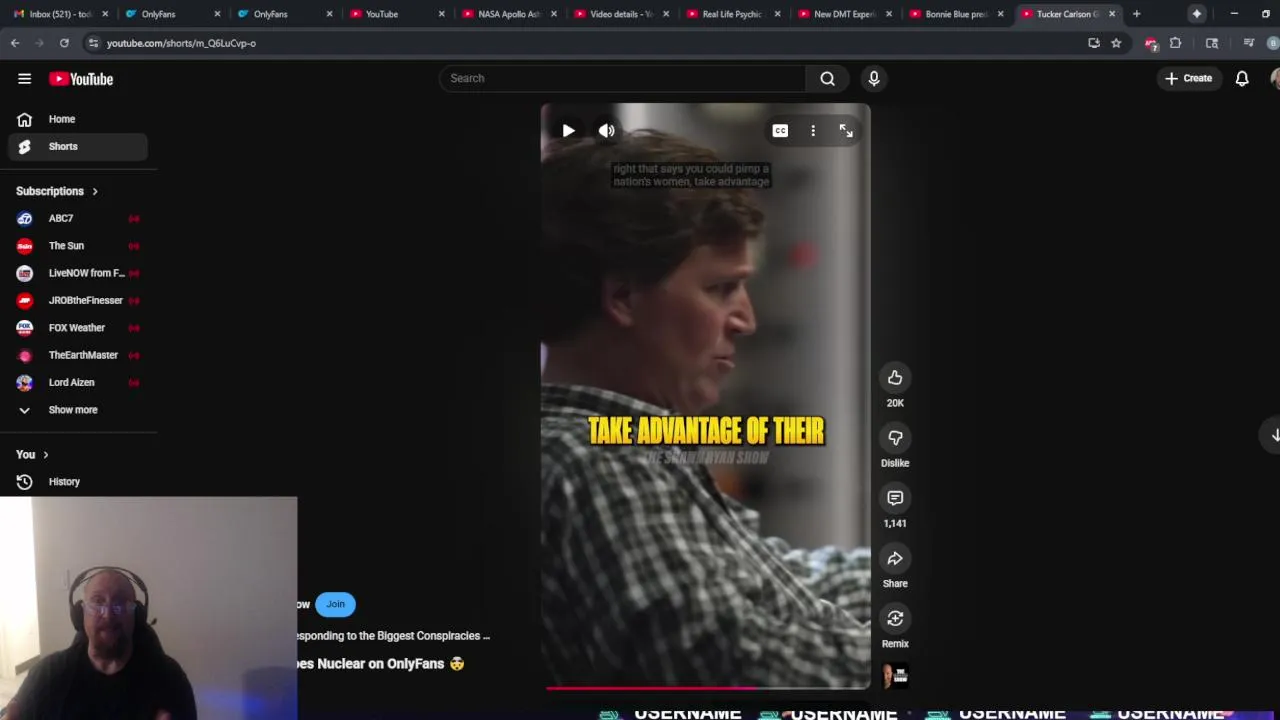Open the LiveNOW from FOX subscription
This screenshot has width=1280, height=720.
tap(78, 273)
